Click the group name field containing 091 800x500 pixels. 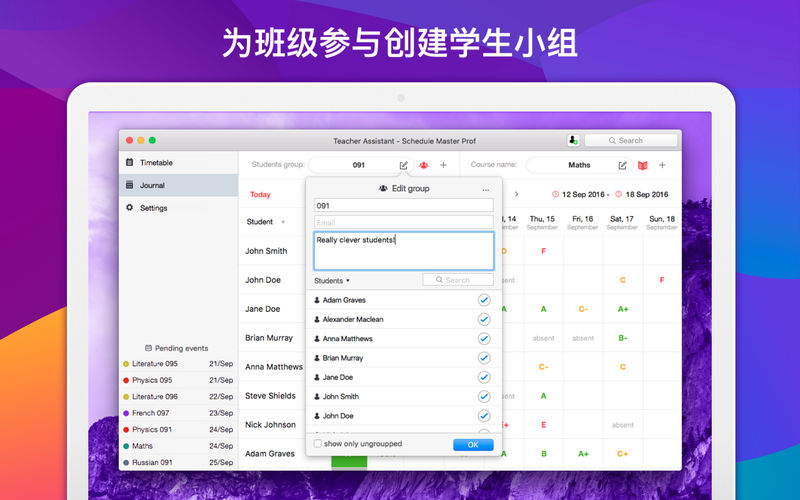[x=404, y=206]
